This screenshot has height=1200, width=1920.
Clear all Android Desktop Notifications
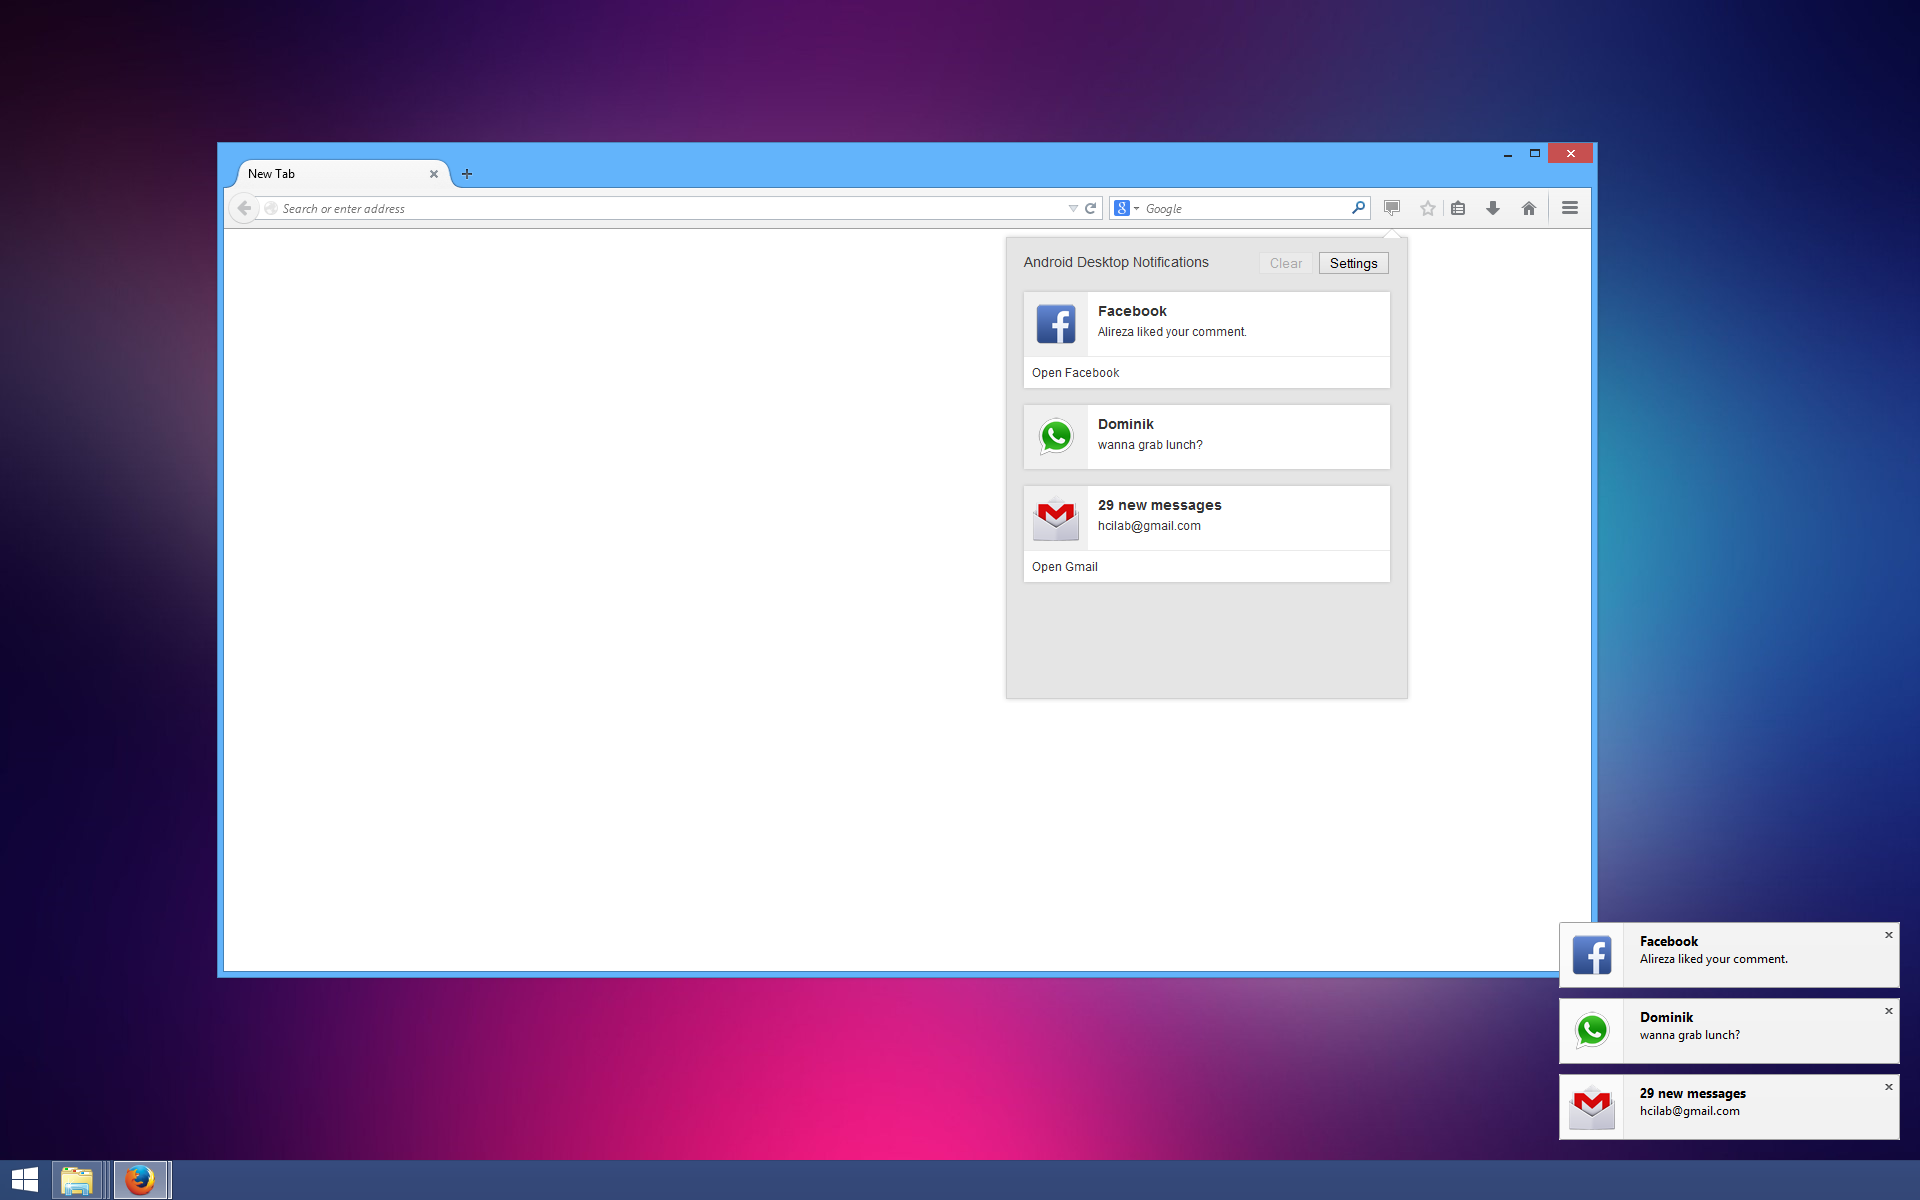[x=1284, y=263]
